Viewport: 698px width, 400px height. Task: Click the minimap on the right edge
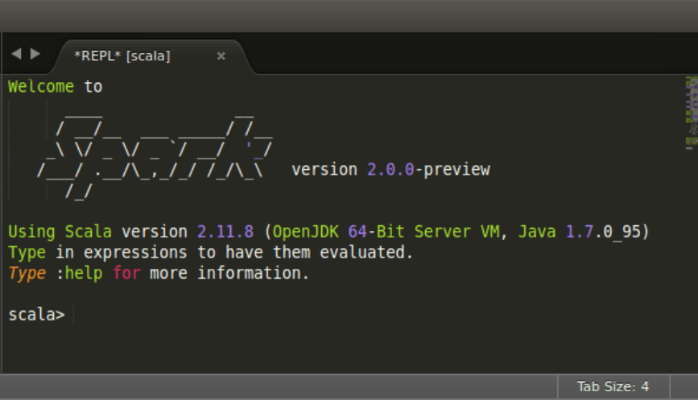(691, 113)
